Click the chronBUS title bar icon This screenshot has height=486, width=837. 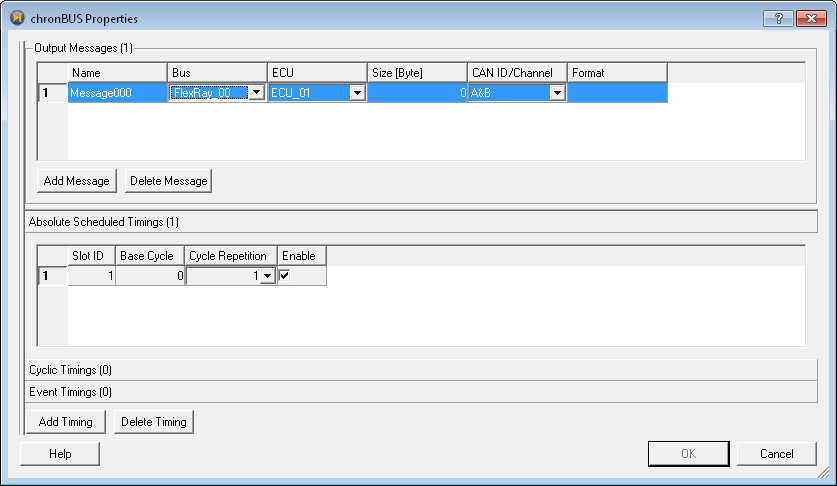coord(17,18)
